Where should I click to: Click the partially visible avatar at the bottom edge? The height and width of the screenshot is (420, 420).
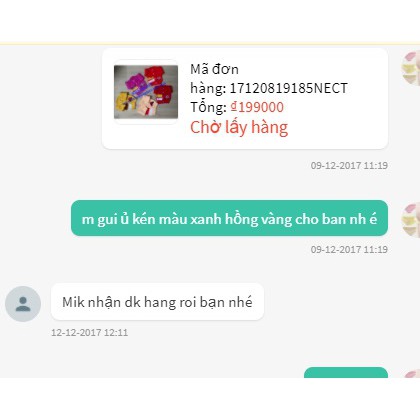pyautogui.click(x=412, y=374)
